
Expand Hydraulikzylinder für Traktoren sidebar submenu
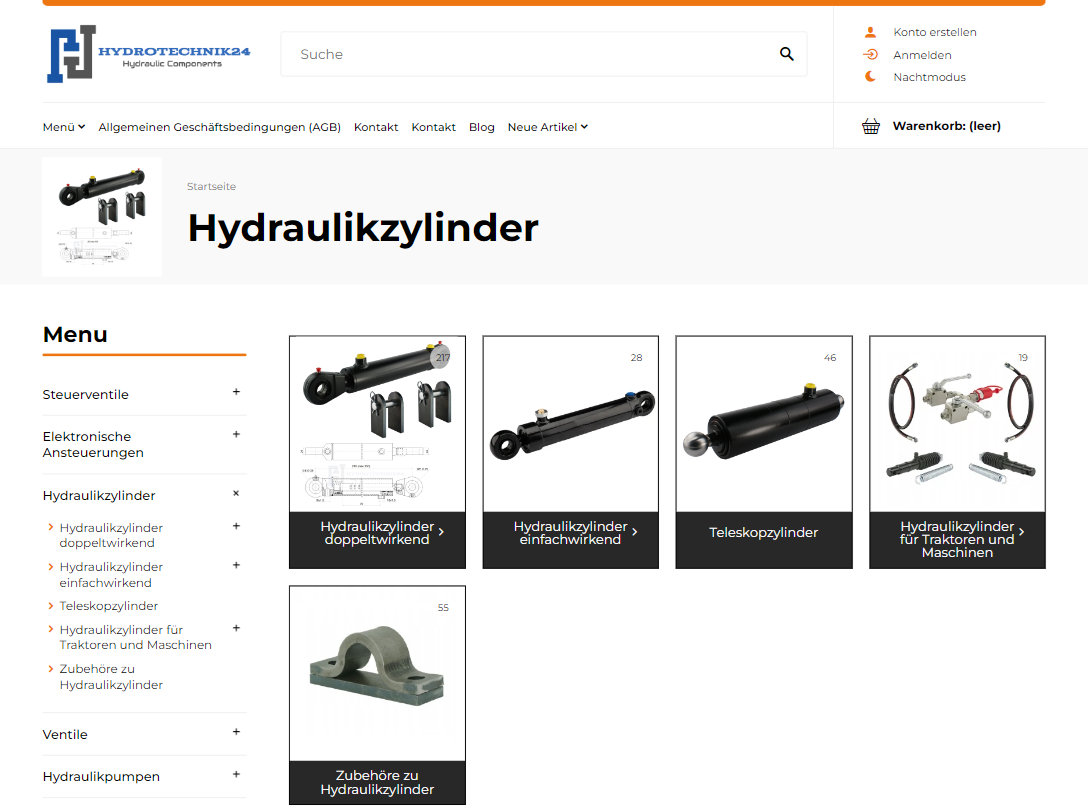[236, 628]
